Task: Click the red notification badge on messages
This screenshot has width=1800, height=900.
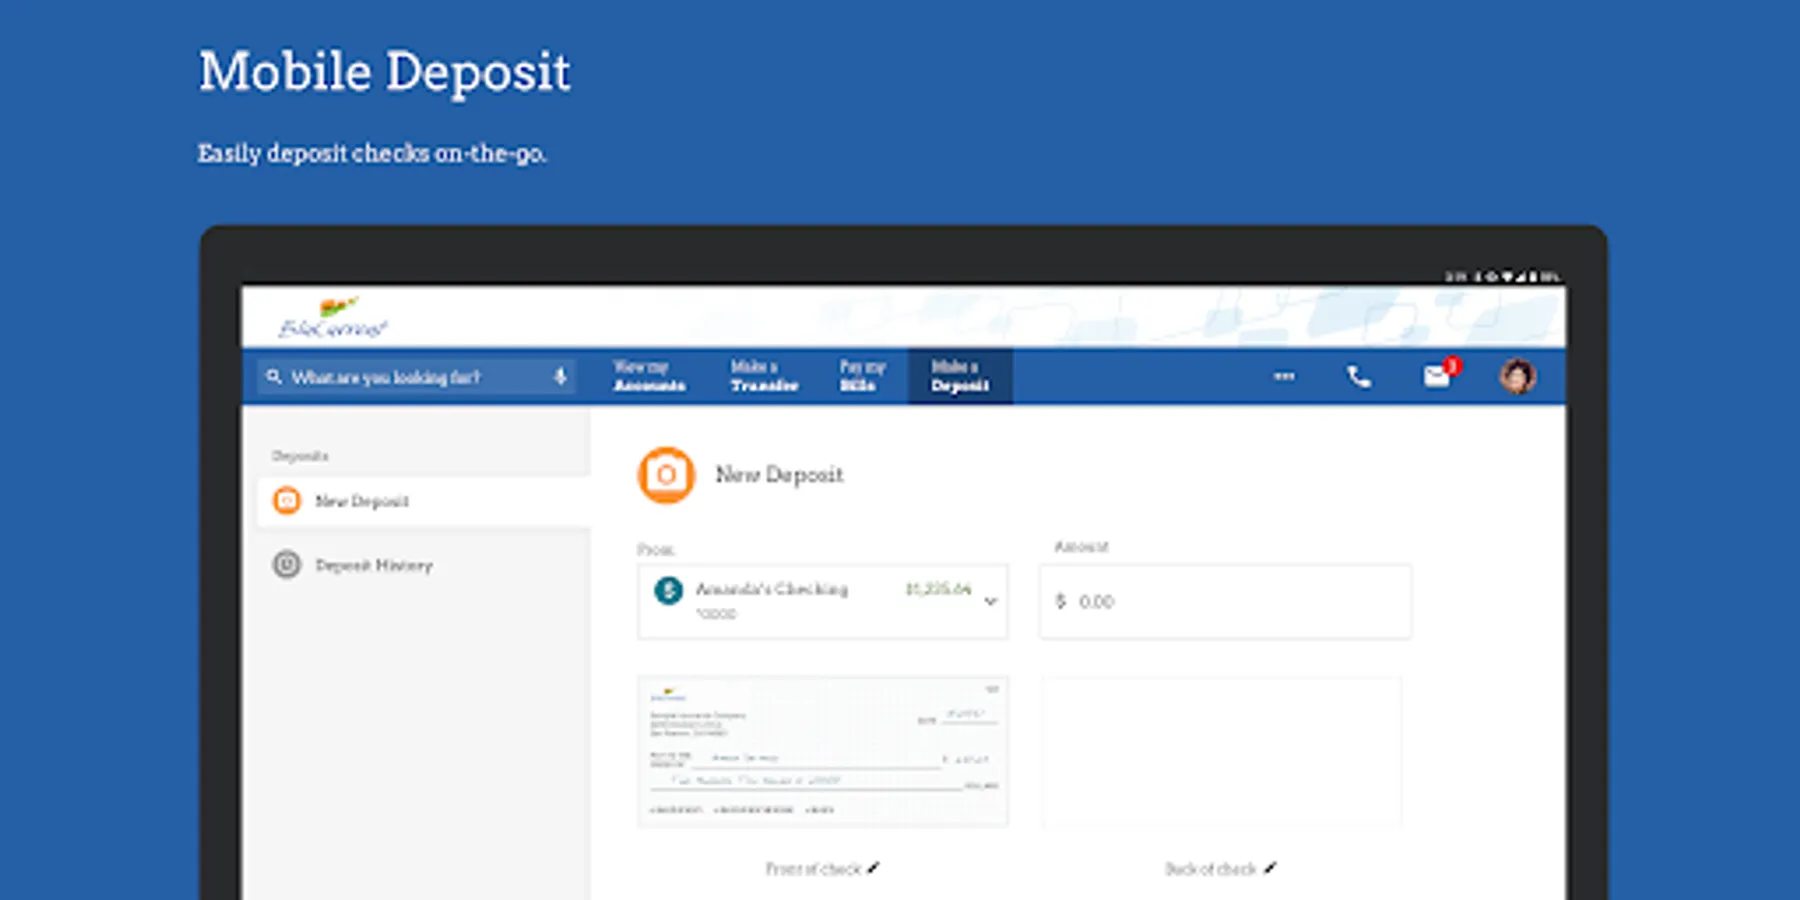Action: click(x=1452, y=366)
